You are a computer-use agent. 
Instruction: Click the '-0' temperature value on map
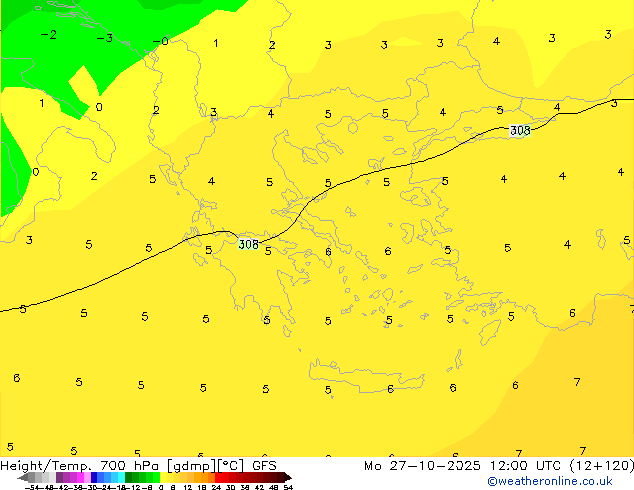(x=161, y=41)
